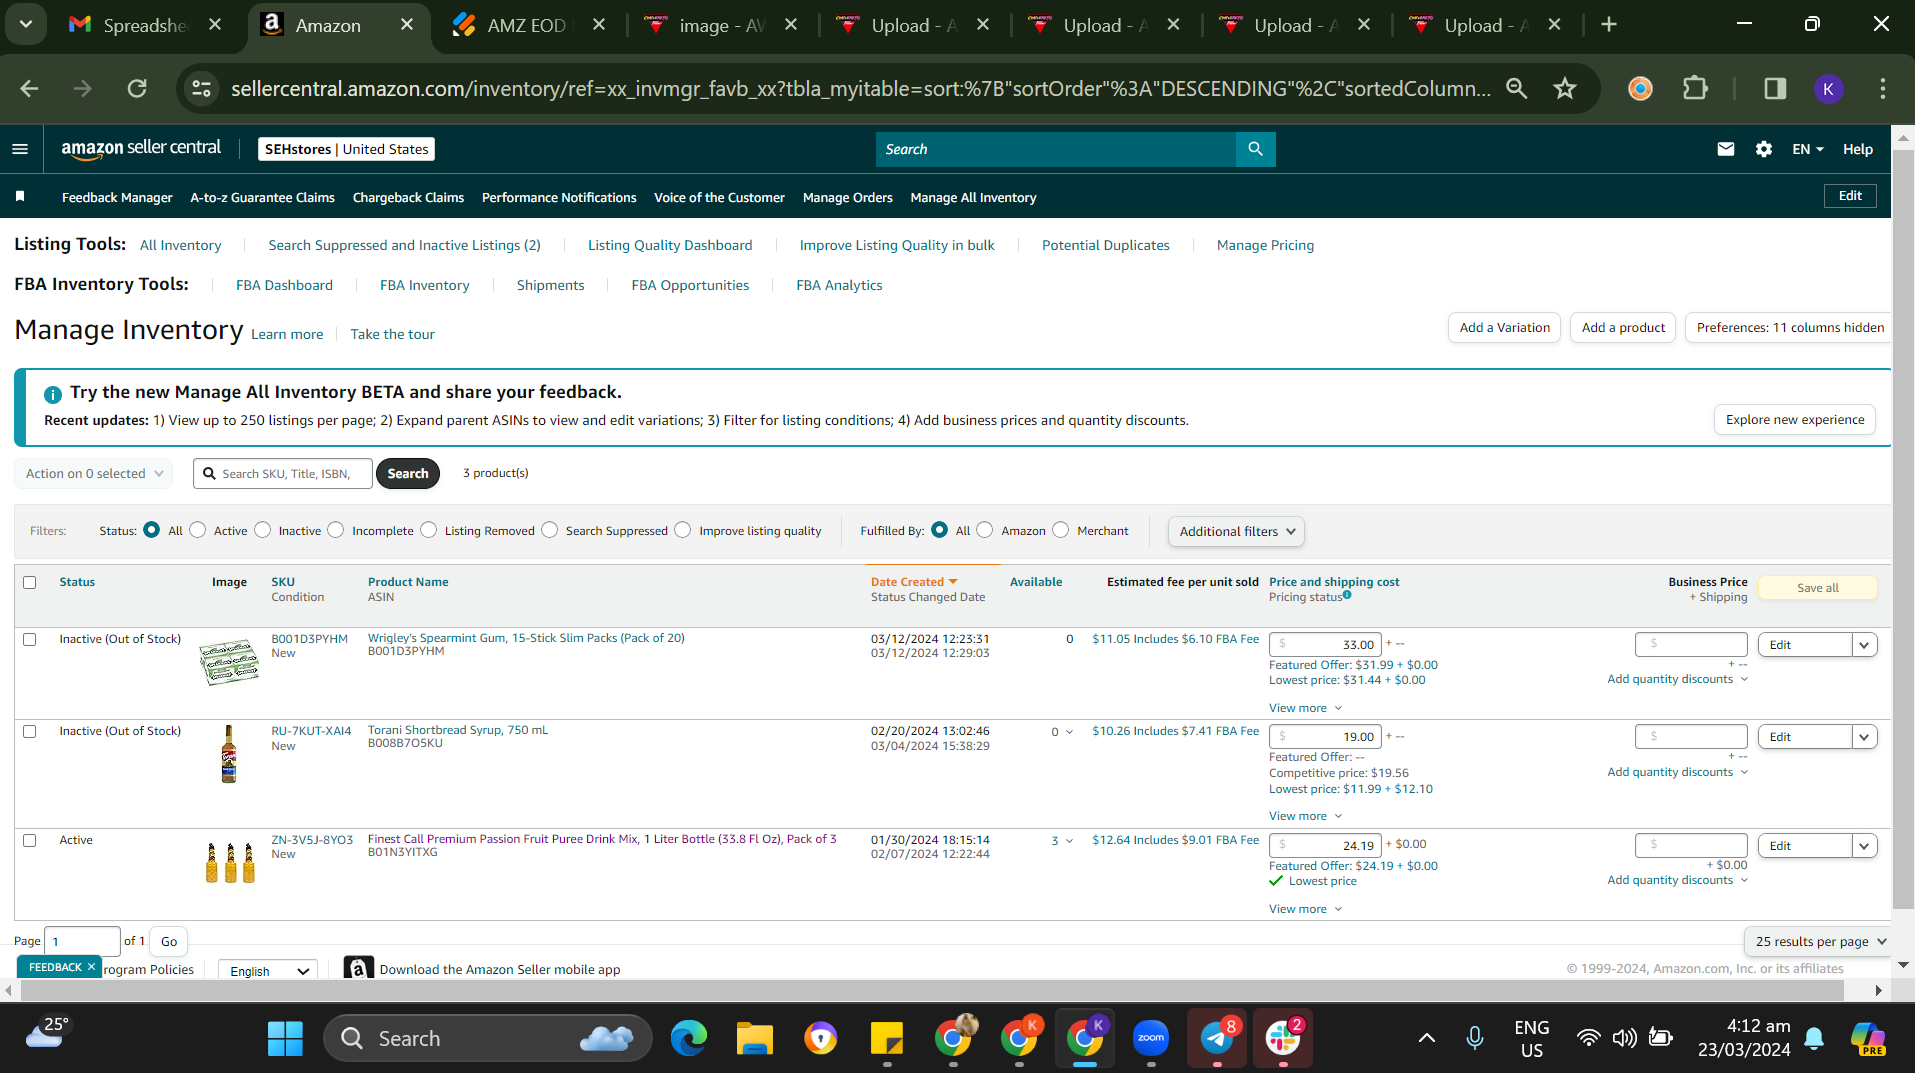
Task: Open the tab search dropdown arrow
Action: click(x=26, y=24)
